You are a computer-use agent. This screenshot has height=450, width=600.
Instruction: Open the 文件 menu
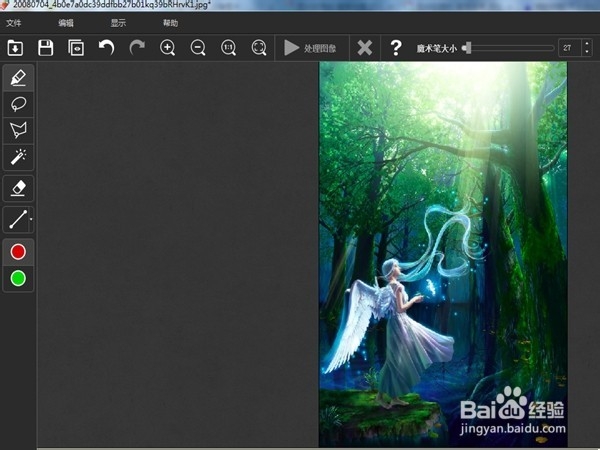click(x=14, y=23)
